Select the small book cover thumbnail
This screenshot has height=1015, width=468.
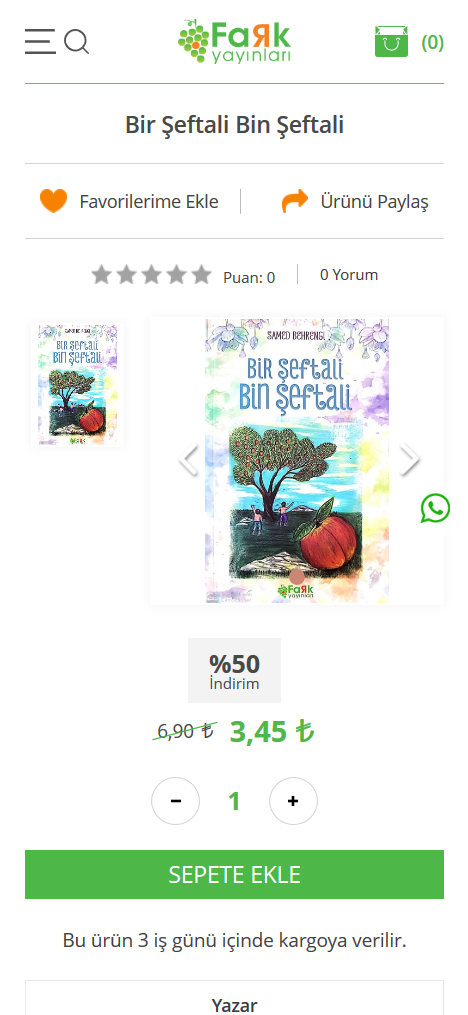tap(78, 385)
